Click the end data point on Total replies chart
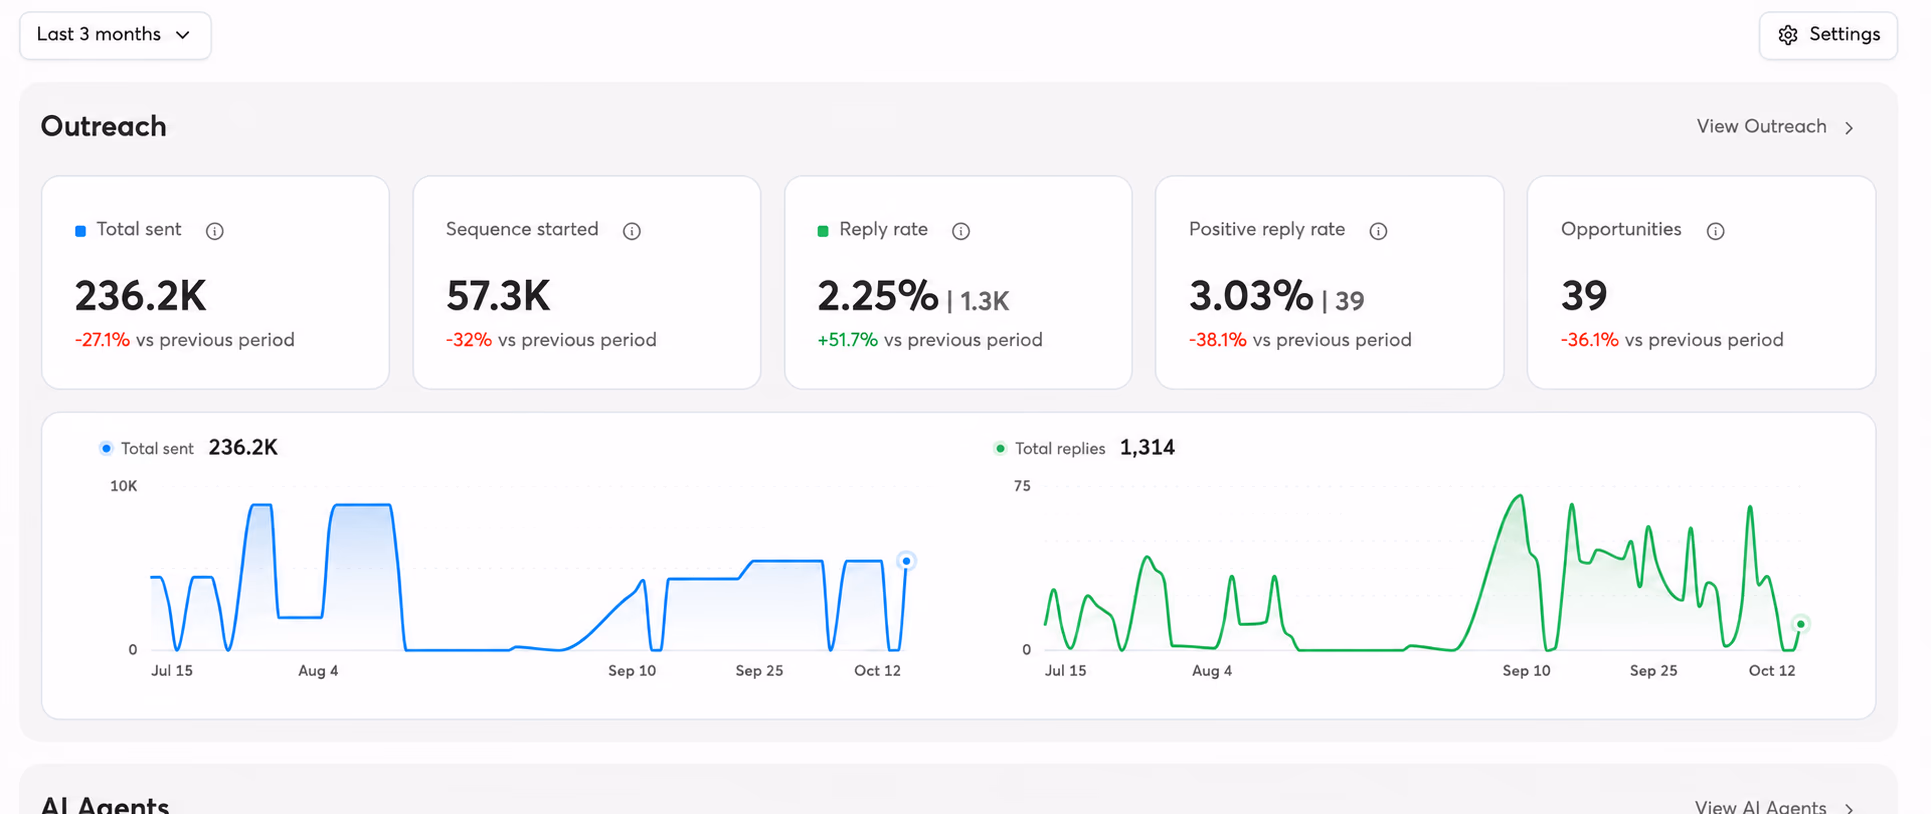Viewport: 1931px width, 814px height. point(1801,624)
